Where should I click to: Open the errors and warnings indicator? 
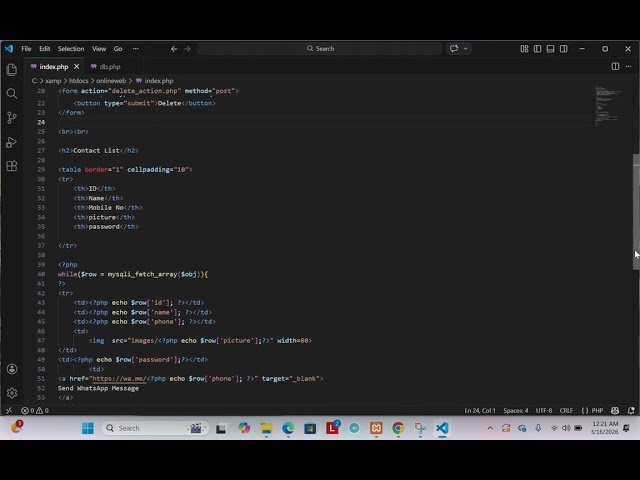pos(35,411)
